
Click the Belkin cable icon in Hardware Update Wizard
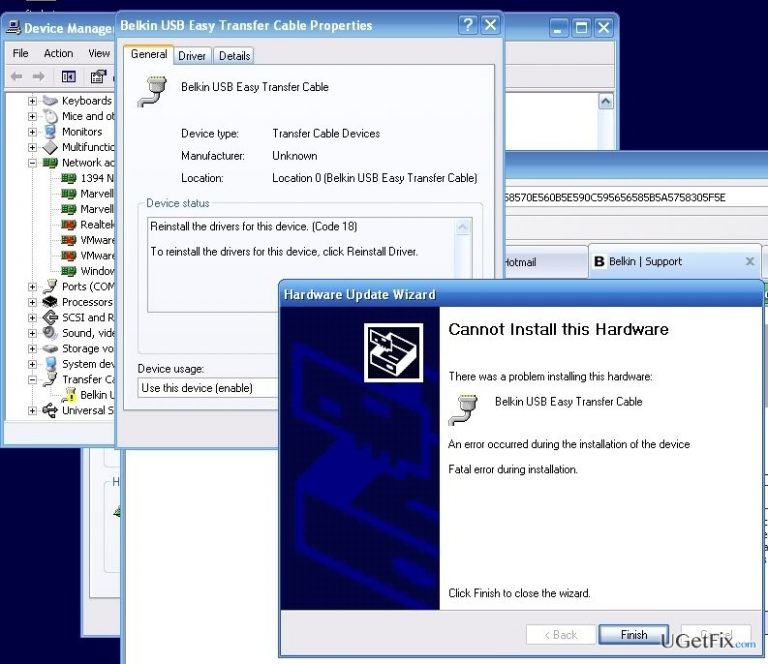click(x=463, y=409)
